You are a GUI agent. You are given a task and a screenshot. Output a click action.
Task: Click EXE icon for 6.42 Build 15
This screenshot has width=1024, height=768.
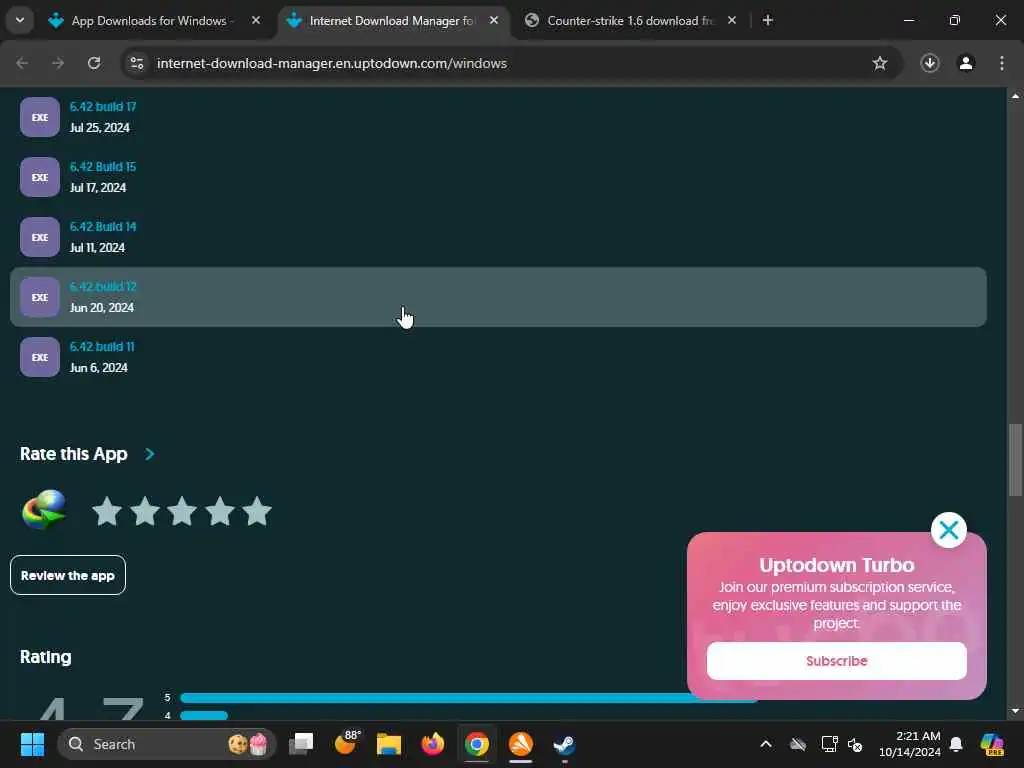(40, 177)
